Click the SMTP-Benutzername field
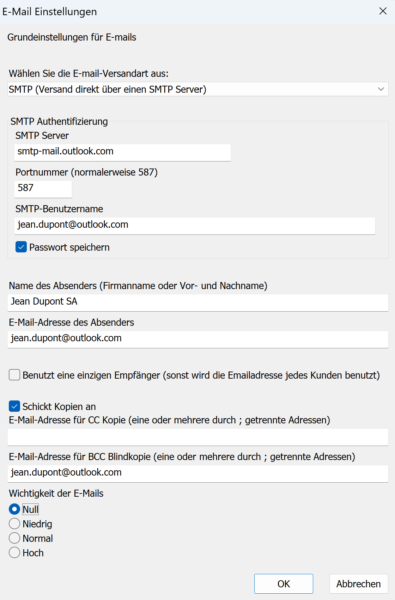Screen dimensions: 395x600 [x=194, y=225]
